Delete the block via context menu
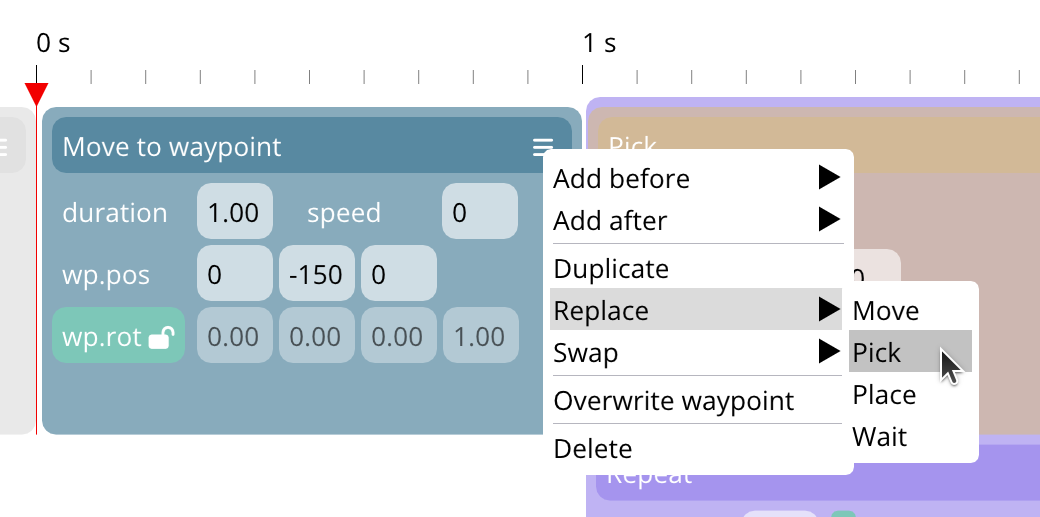This screenshot has height=517, width=1040. (x=593, y=449)
